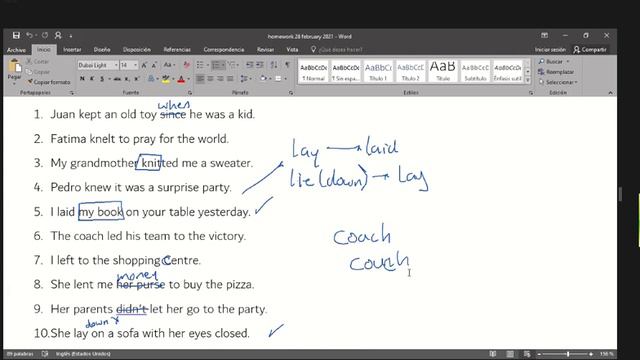Justify the text alignment
The image size is (640, 360).
click(230, 78)
